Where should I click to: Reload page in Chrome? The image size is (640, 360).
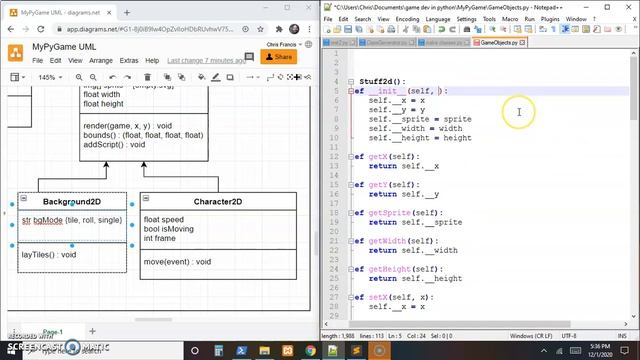coord(40,29)
